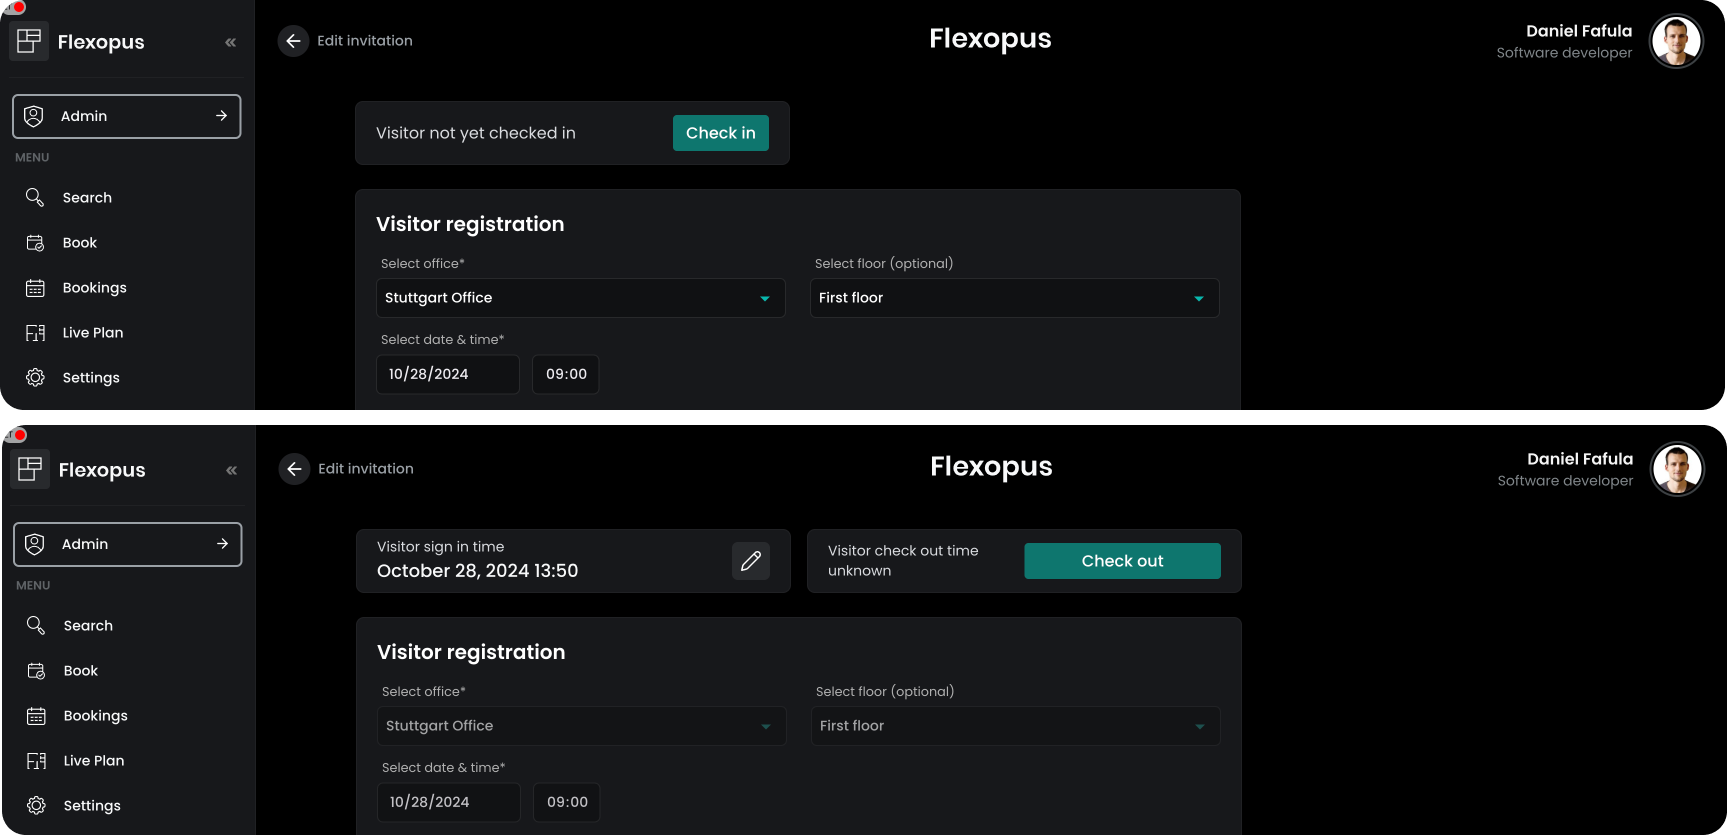Viewport: 1727px width, 835px height.
Task: Click the Book calendar icon in the upper sidebar
Action: coord(35,243)
